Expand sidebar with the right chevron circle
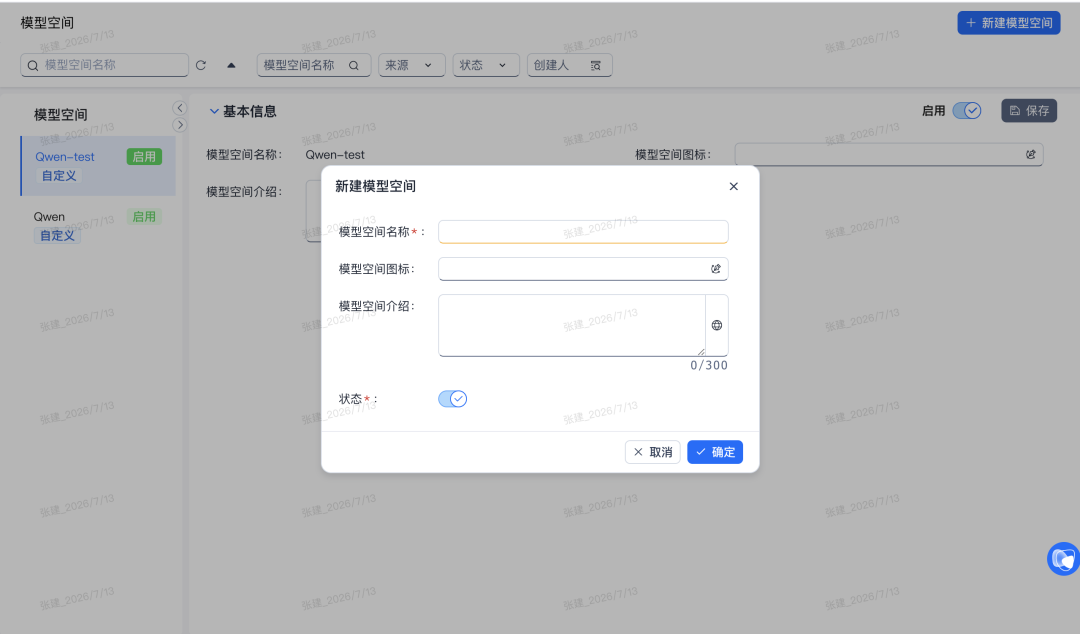Screen dimensions: 1080x634 180,125
